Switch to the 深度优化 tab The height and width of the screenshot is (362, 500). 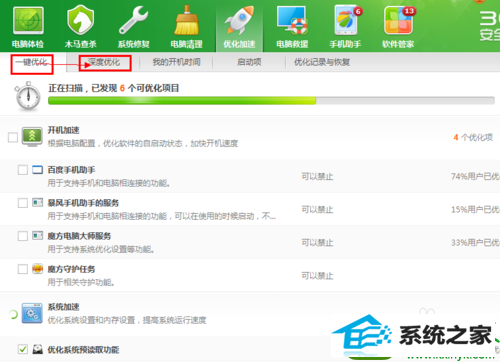point(104,62)
